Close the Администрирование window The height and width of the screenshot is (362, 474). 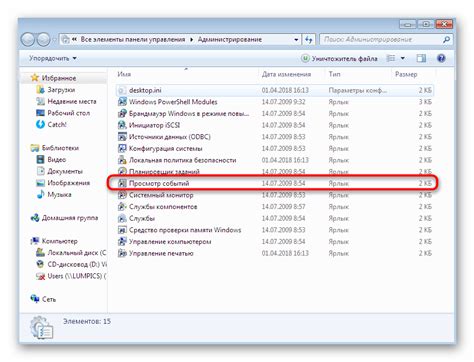click(444, 24)
